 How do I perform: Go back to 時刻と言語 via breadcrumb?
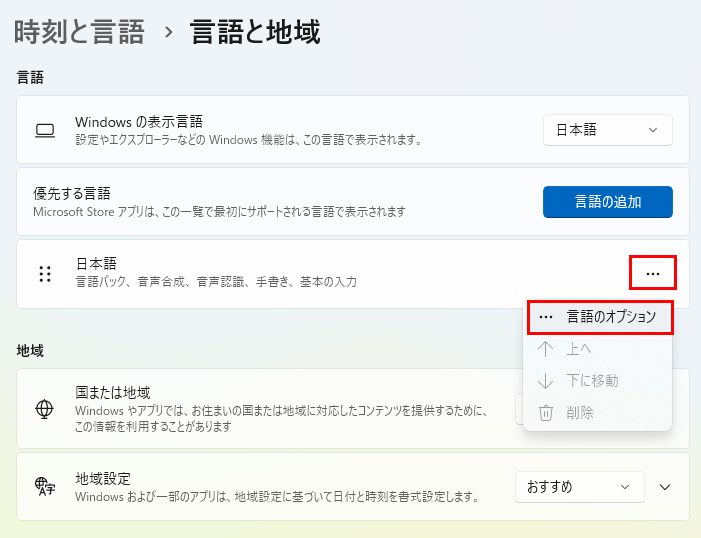coord(79,32)
